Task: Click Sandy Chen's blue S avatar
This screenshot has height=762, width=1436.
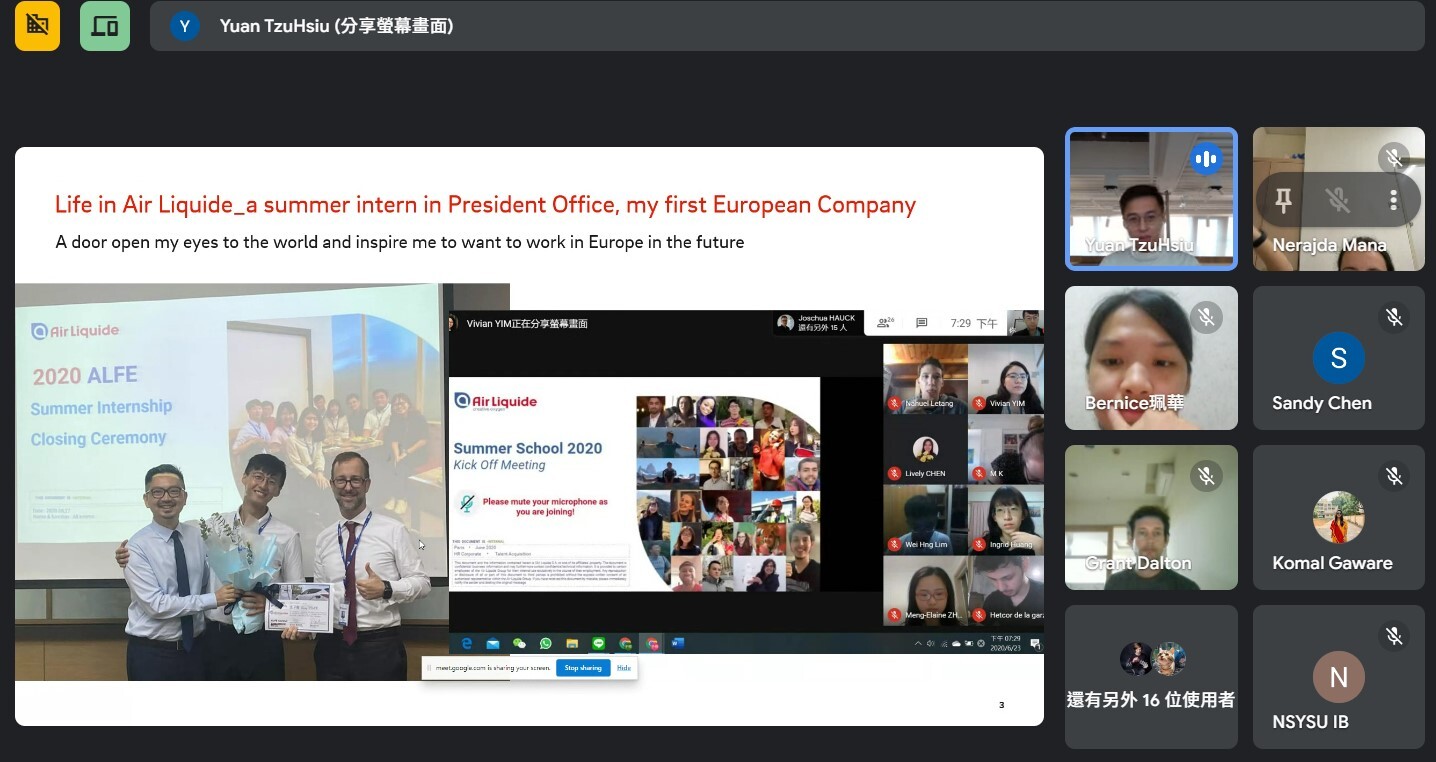Action: 1338,358
